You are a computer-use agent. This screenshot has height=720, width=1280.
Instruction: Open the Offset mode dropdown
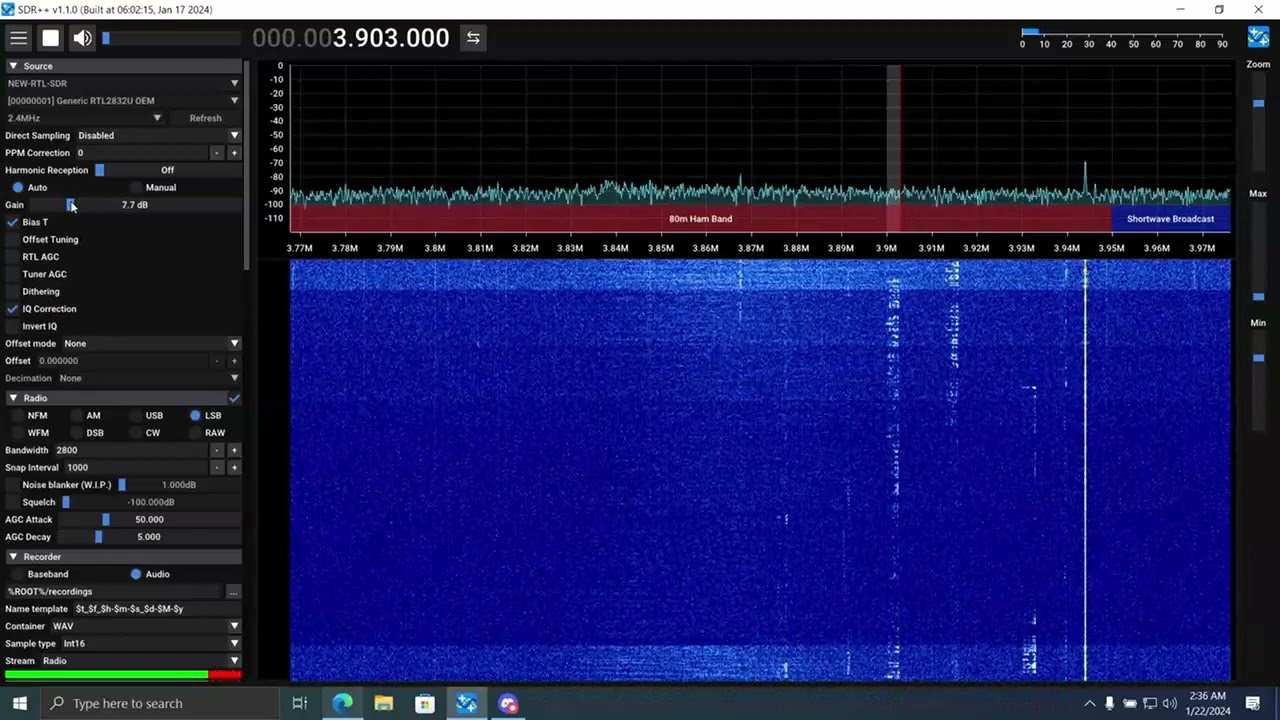coord(151,343)
